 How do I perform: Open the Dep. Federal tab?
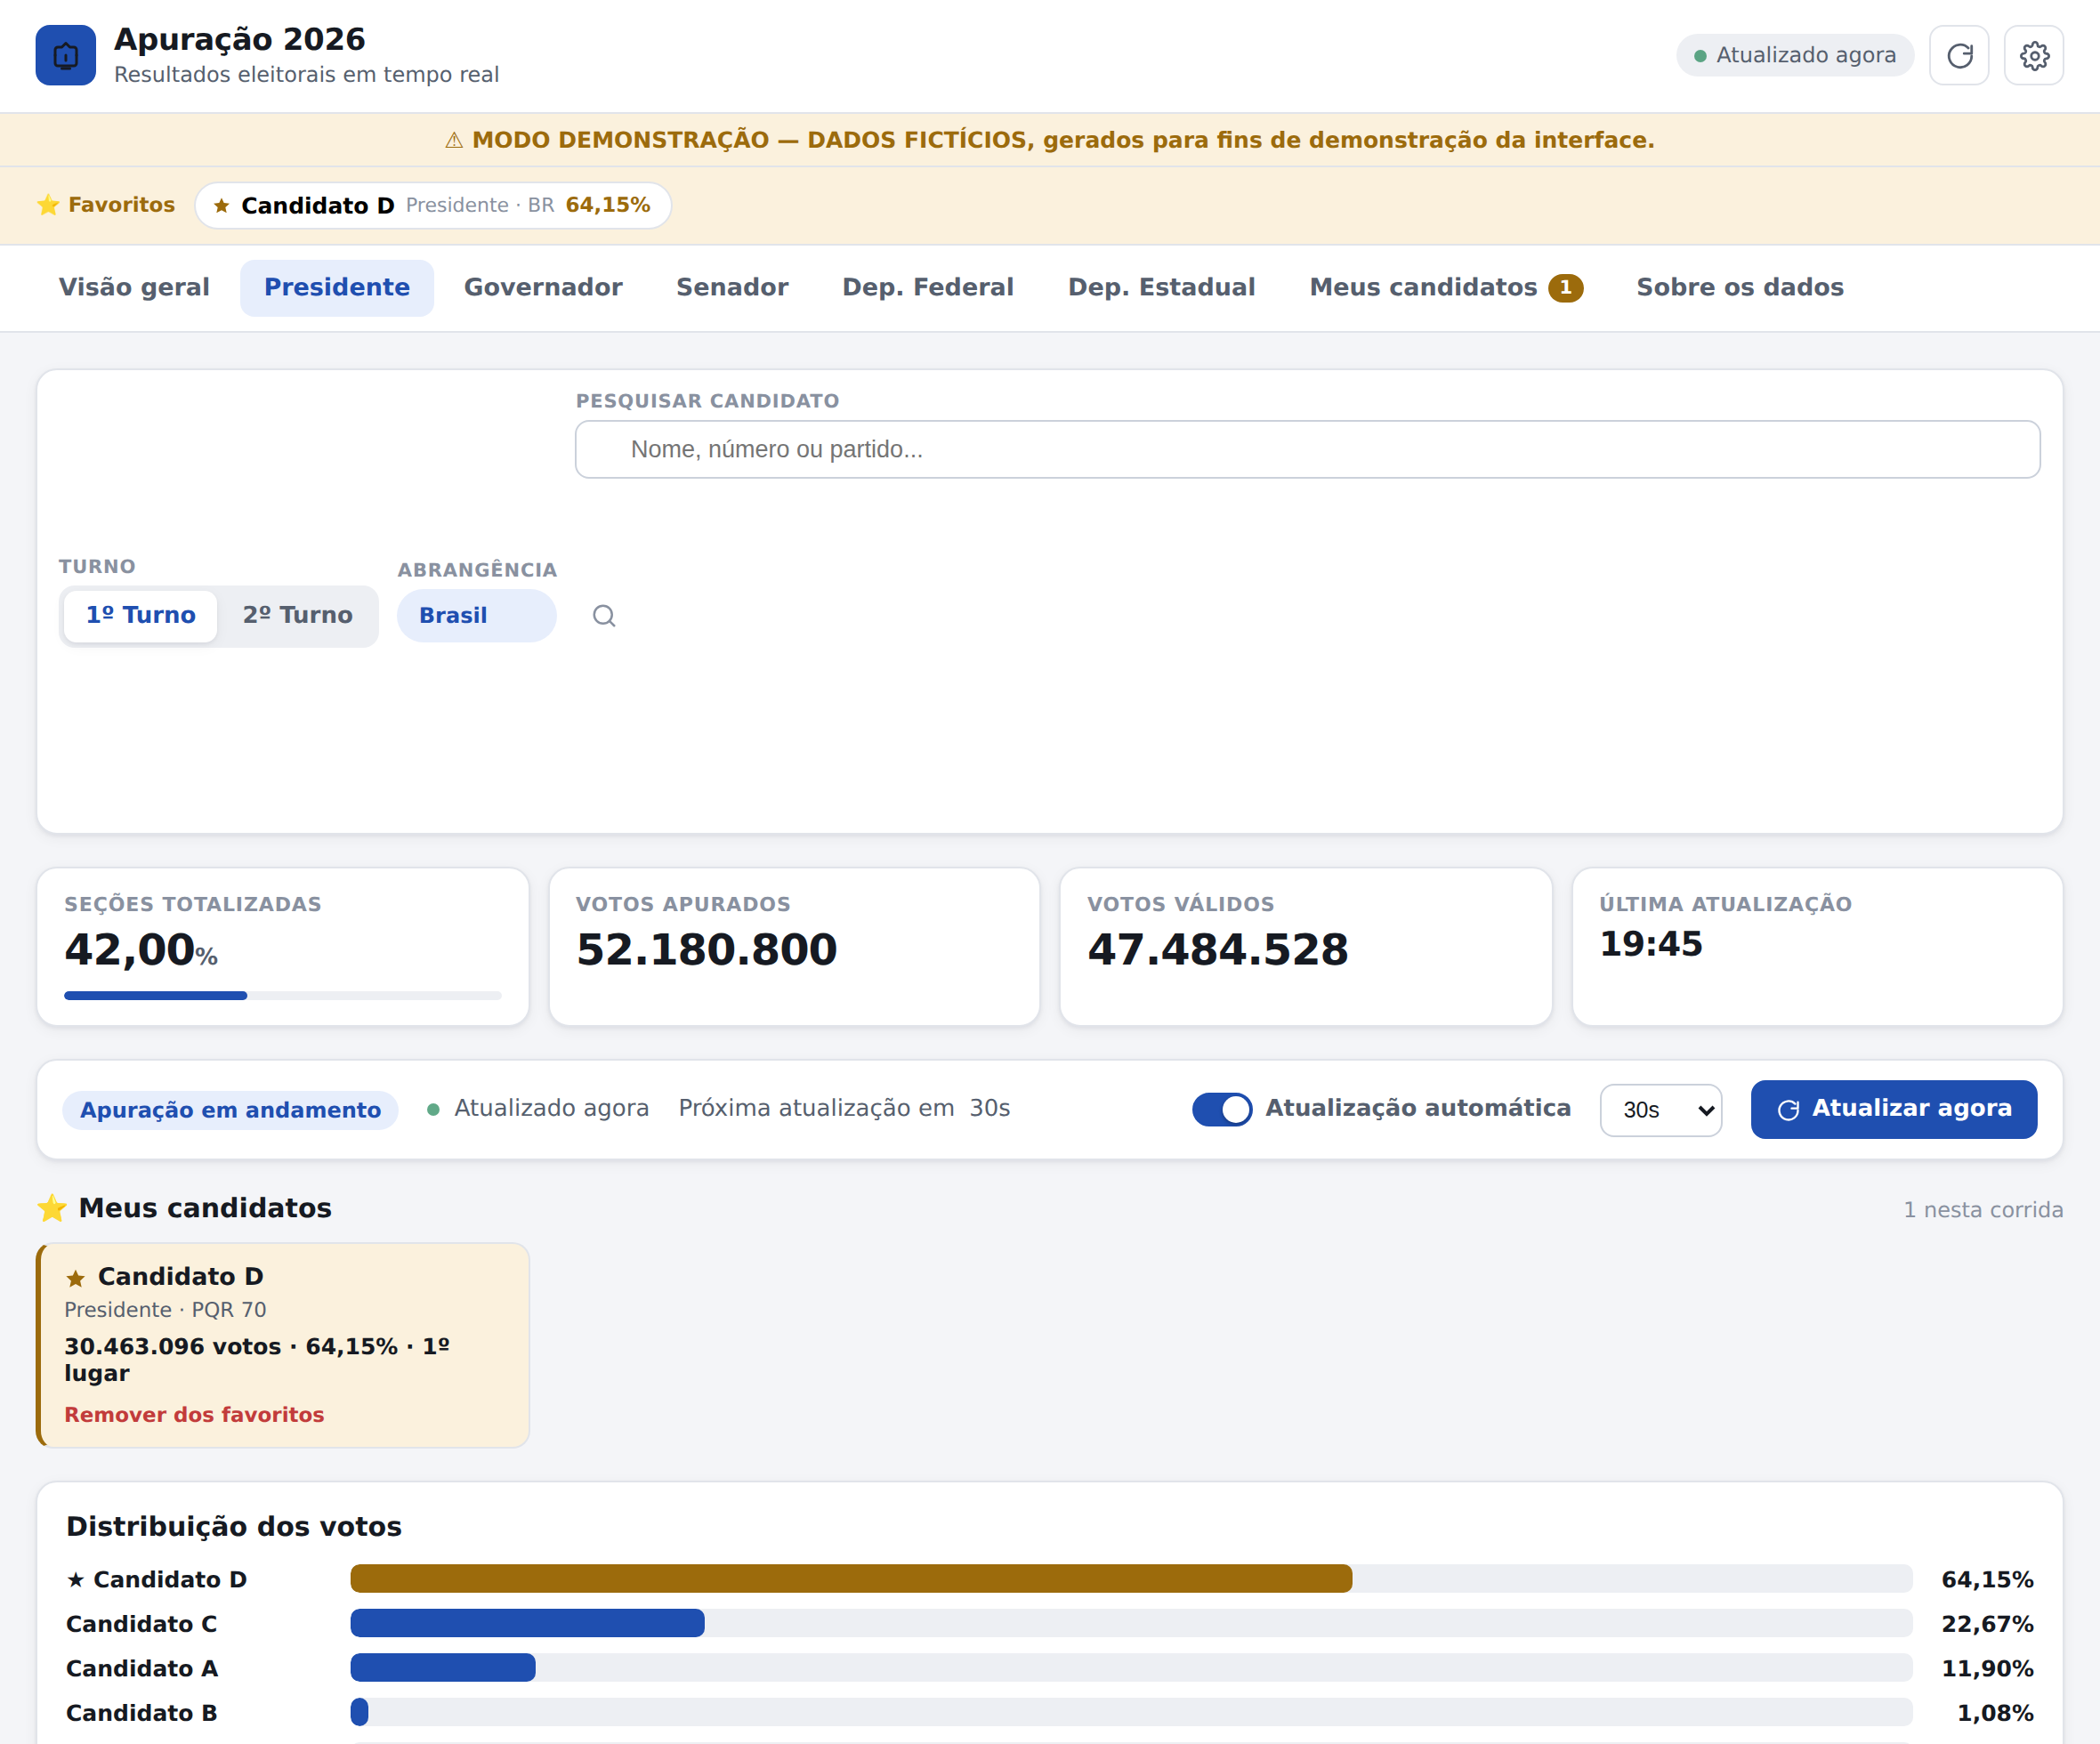(928, 288)
